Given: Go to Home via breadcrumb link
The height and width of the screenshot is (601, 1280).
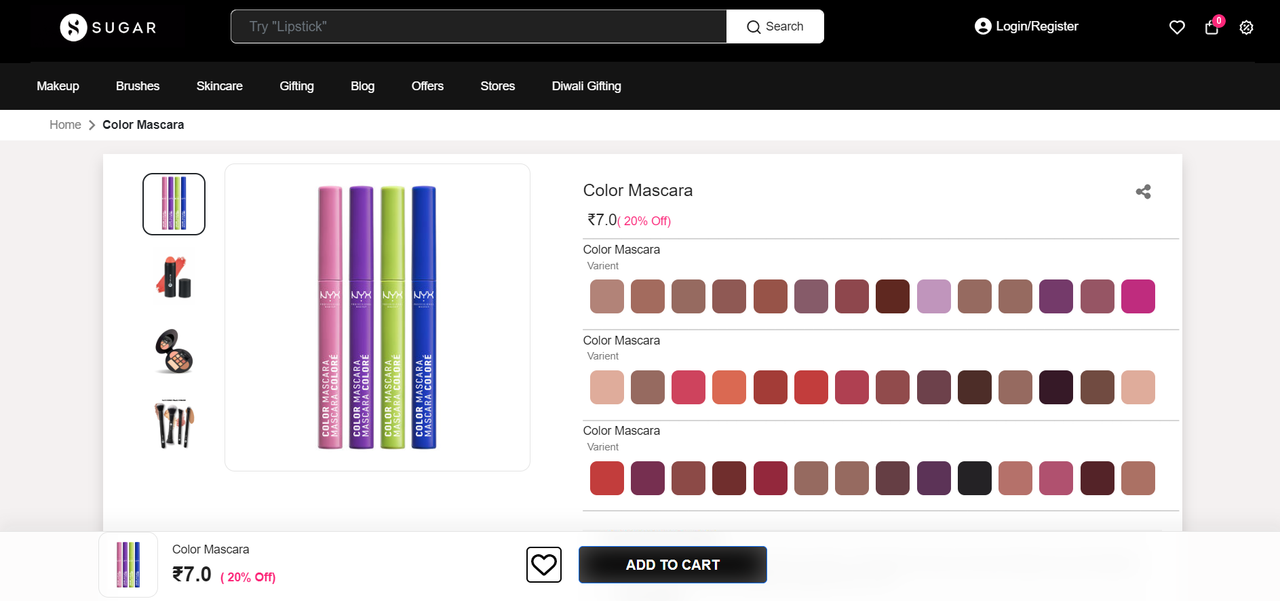Looking at the screenshot, I should [x=65, y=125].
